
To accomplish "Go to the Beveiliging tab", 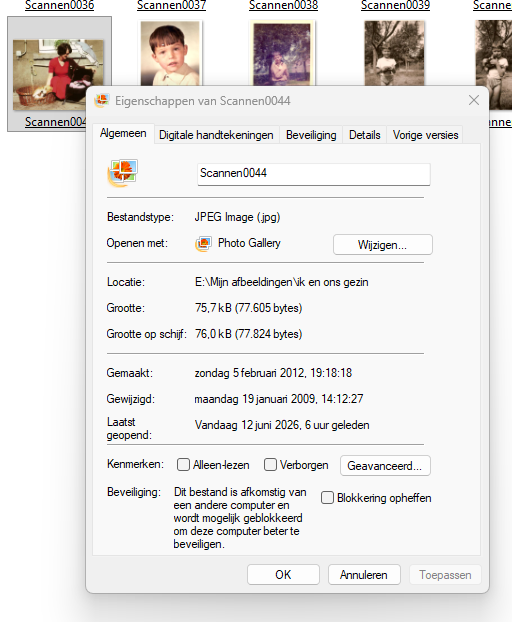I will [x=311, y=135].
